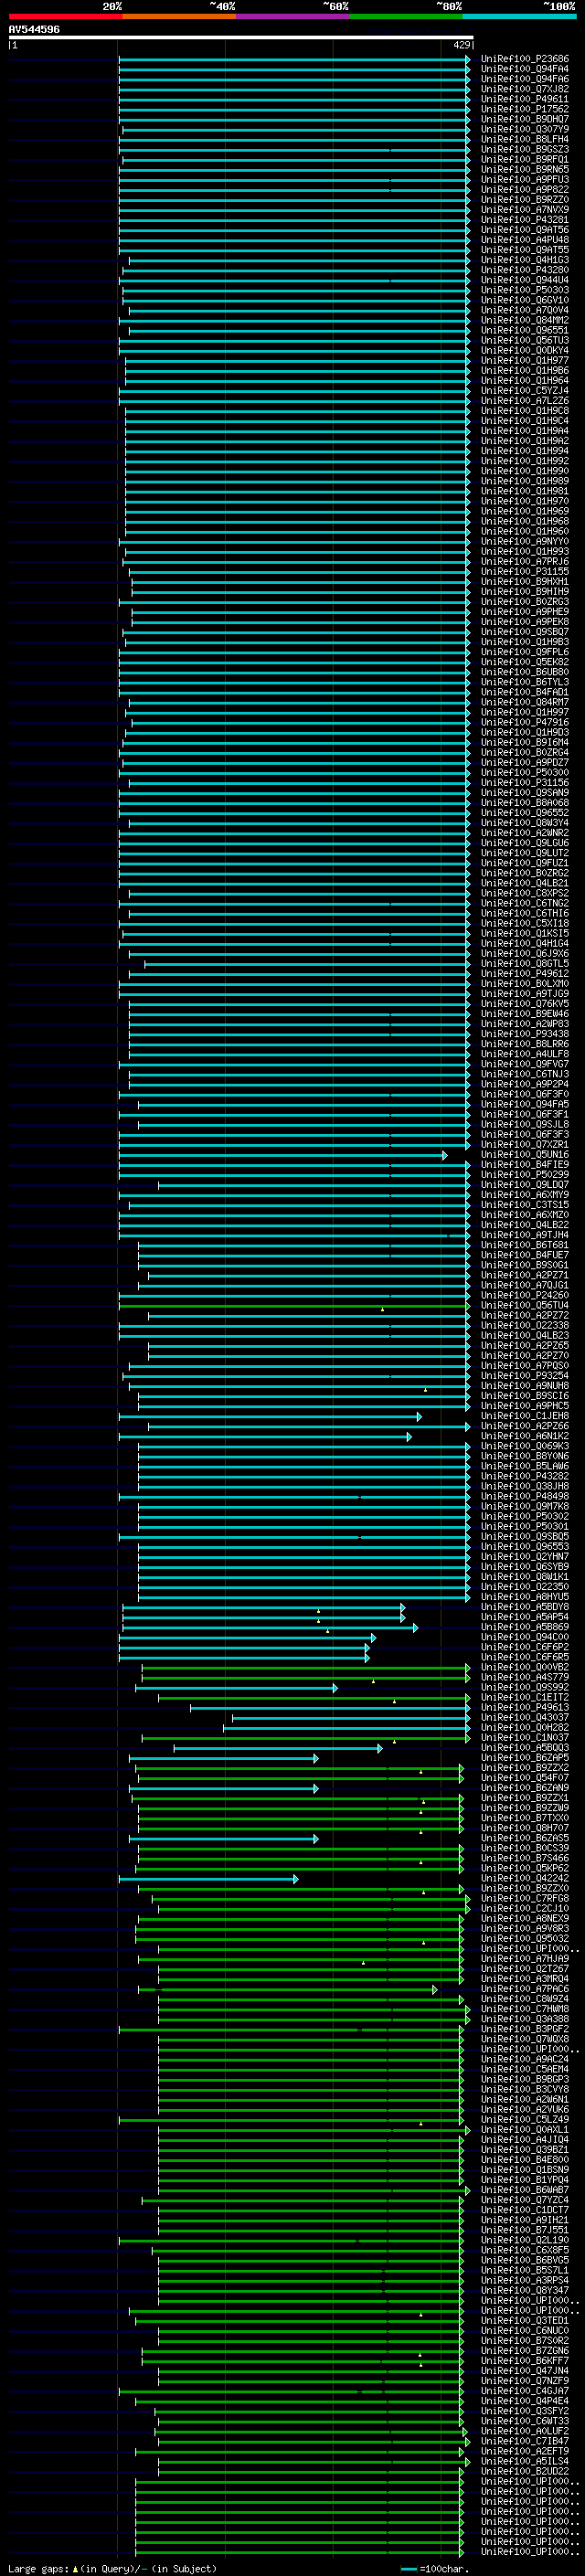Open hit UniRef100_Q307Y9
Image resolution: width=585 pixels, height=2576 pixels.
(525, 129)
